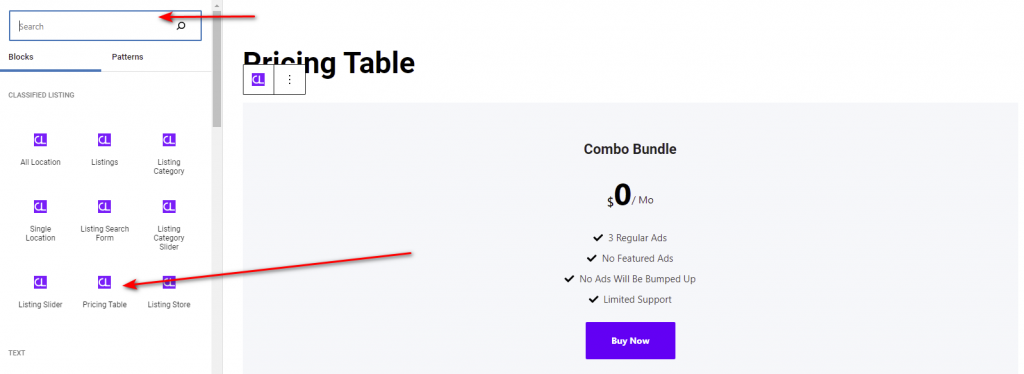Select the Listing Slider block

point(40,292)
